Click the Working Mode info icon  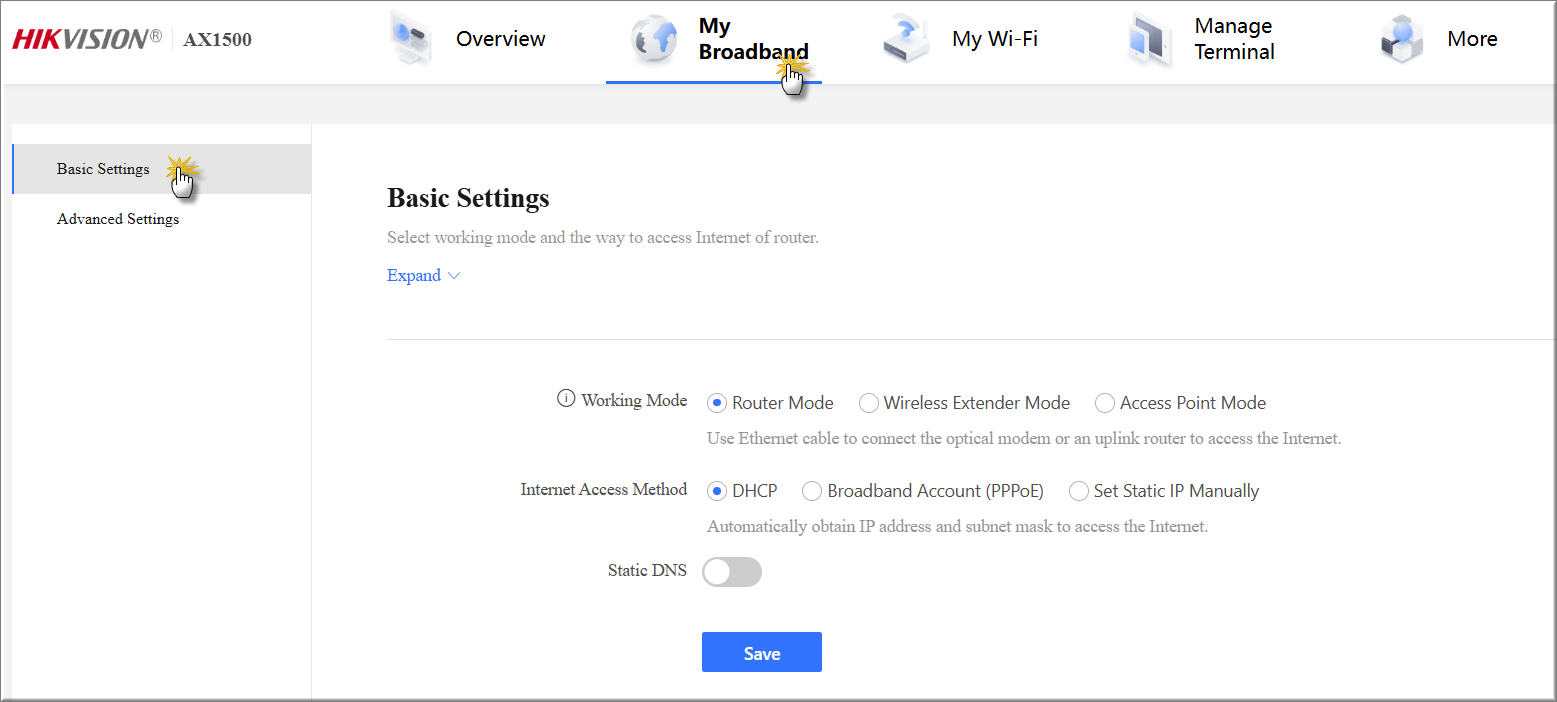tap(566, 399)
